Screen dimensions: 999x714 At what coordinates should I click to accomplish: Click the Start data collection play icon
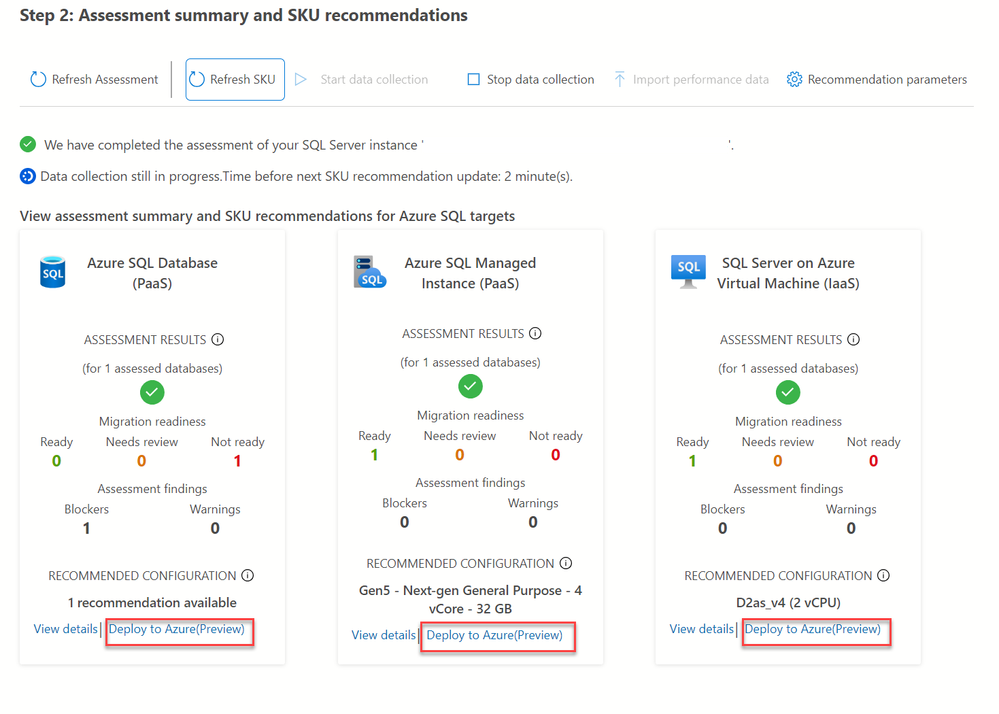pos(301,79)
